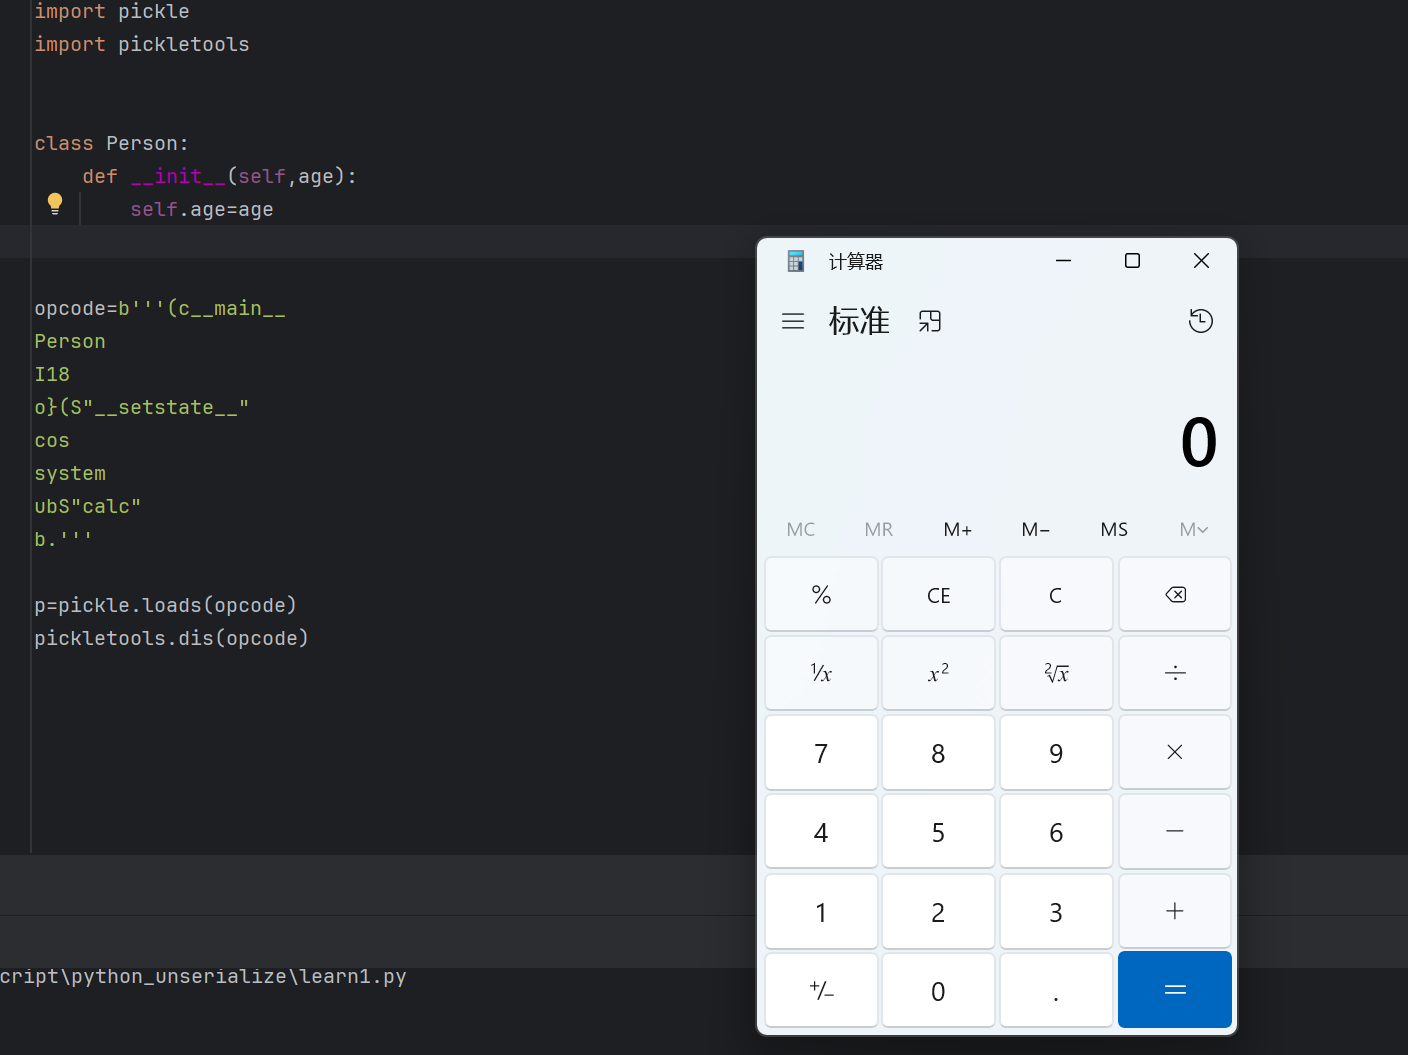Click the division operator key
1408x1055 pixels.
1175,673
